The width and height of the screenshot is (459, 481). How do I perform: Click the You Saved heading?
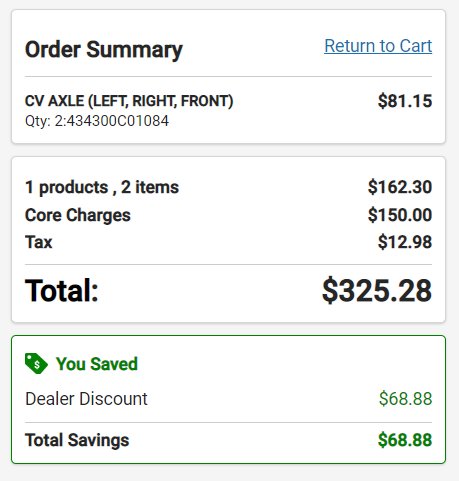[97, 364]
